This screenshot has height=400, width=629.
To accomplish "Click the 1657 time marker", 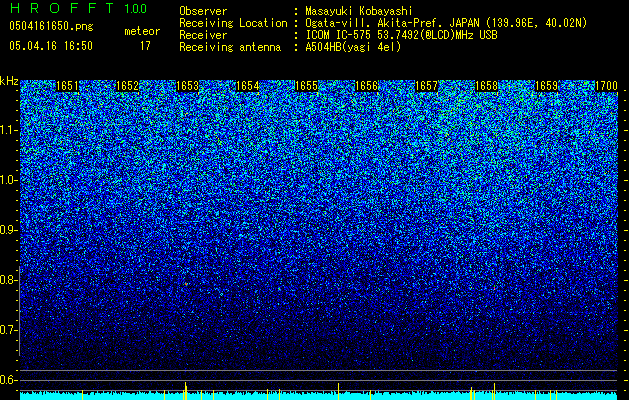I will pyautogui.click(x=426, y=86).
